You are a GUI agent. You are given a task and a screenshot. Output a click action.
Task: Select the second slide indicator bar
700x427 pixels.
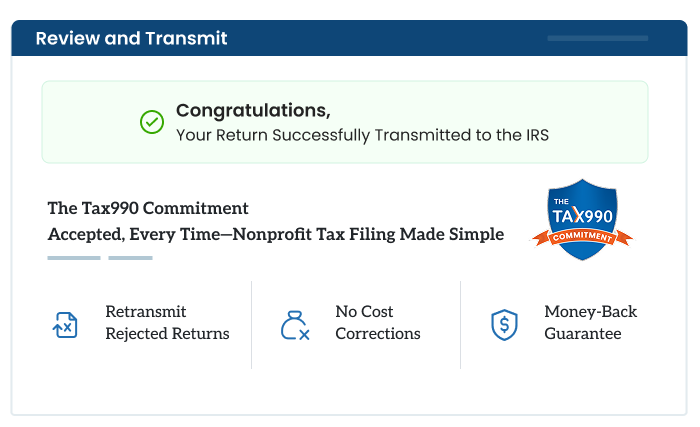point(130,258)
